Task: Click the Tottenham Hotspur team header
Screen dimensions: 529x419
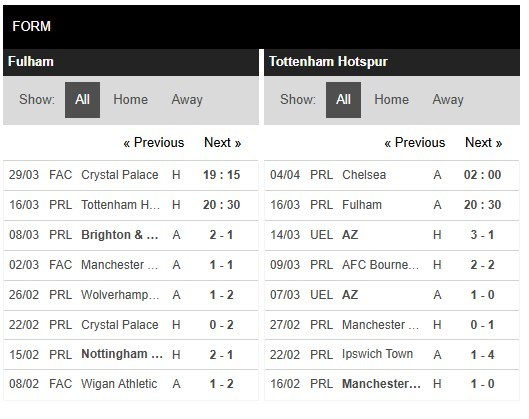Action: click(x=392, y=62)
